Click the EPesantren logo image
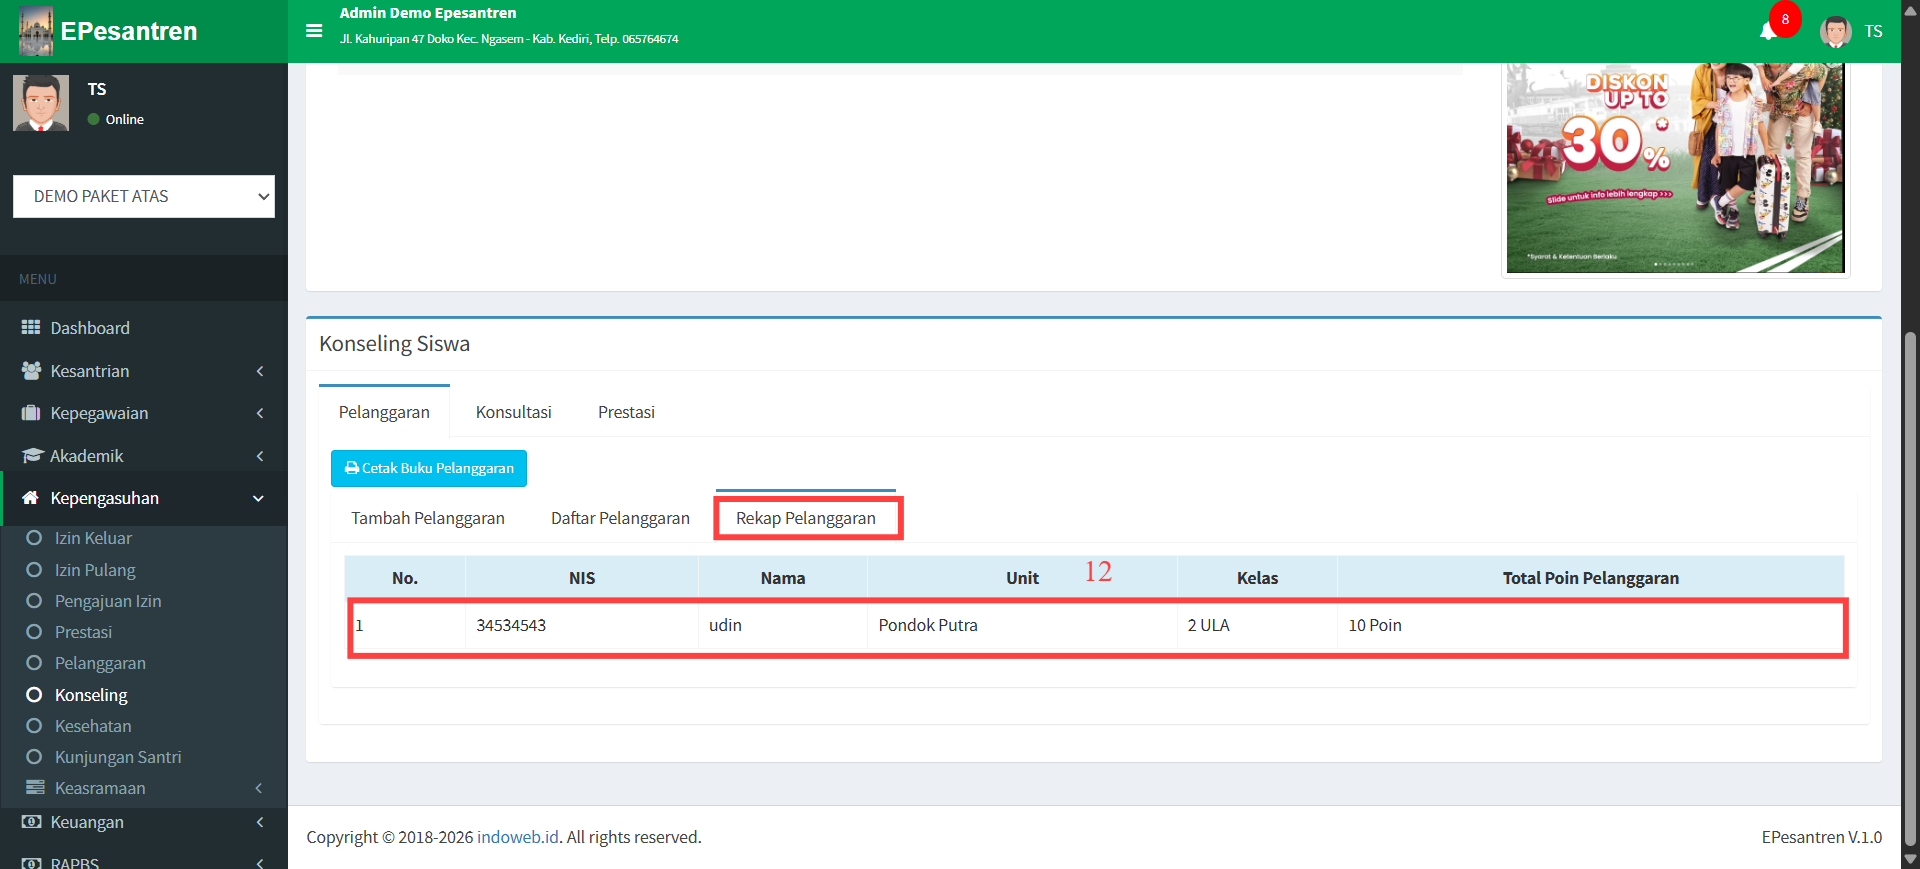 point(36,31)
